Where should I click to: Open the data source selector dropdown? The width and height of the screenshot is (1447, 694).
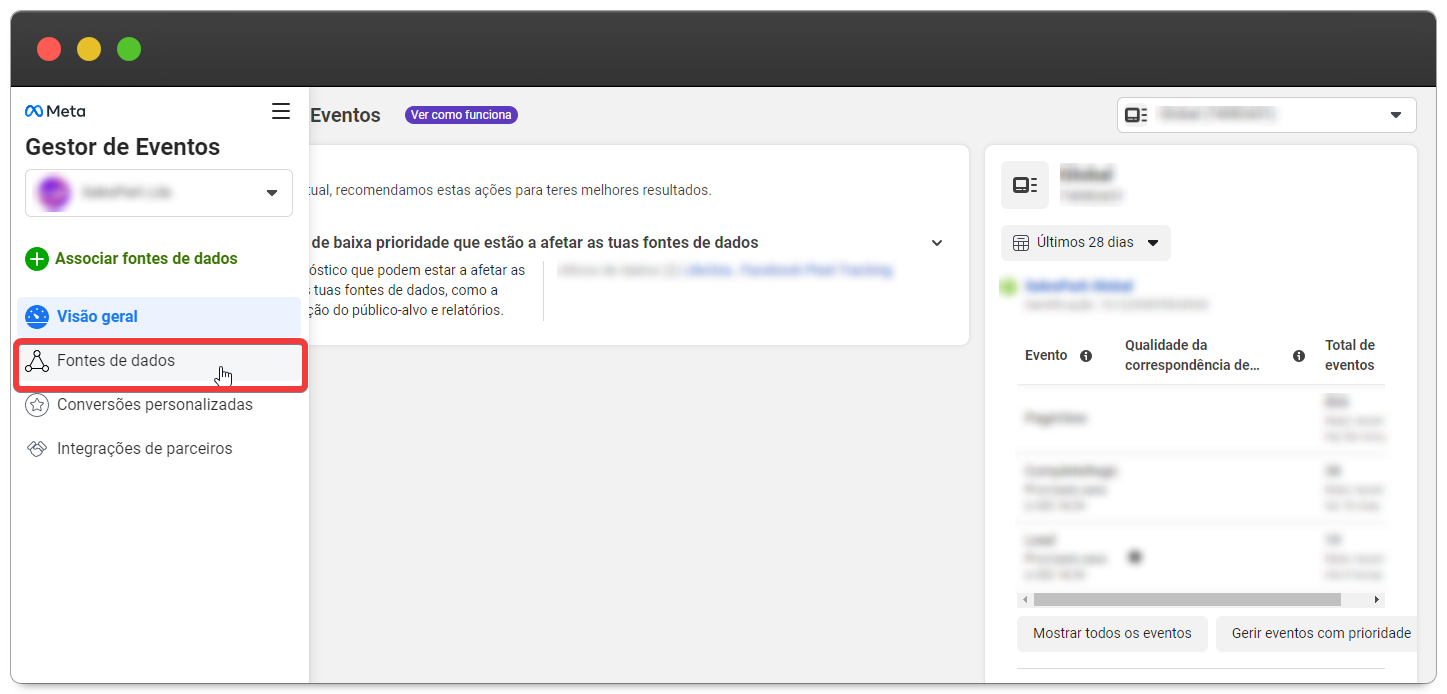point(1266,115)
